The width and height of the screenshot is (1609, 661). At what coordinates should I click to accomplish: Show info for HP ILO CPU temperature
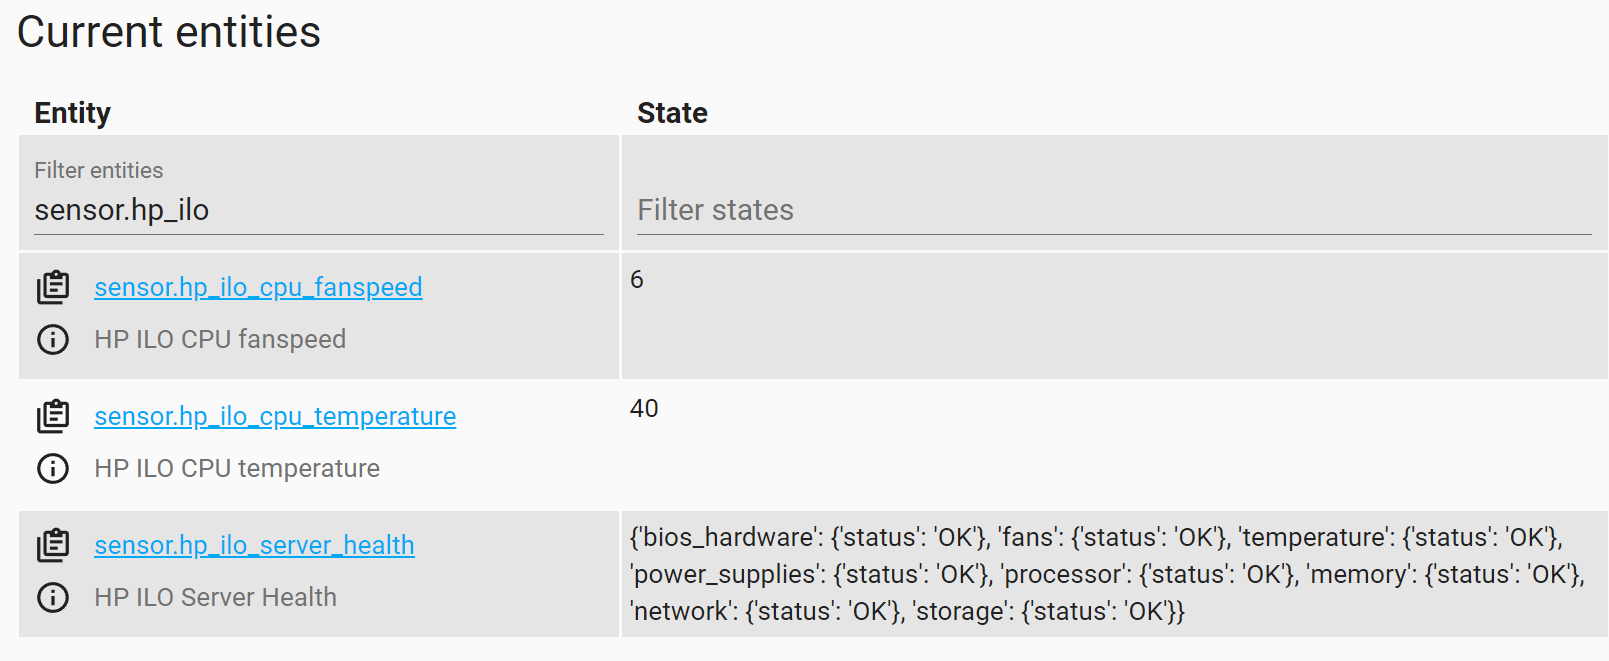click(53, 468)
